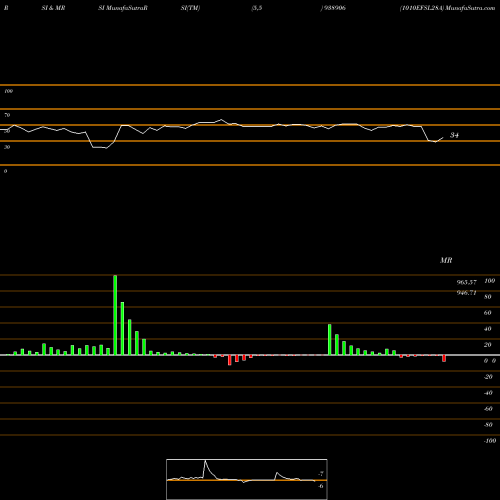Click the MR axis label "-80"
The width and height of the screenshot is (500, 500).
tap(488, 425)
